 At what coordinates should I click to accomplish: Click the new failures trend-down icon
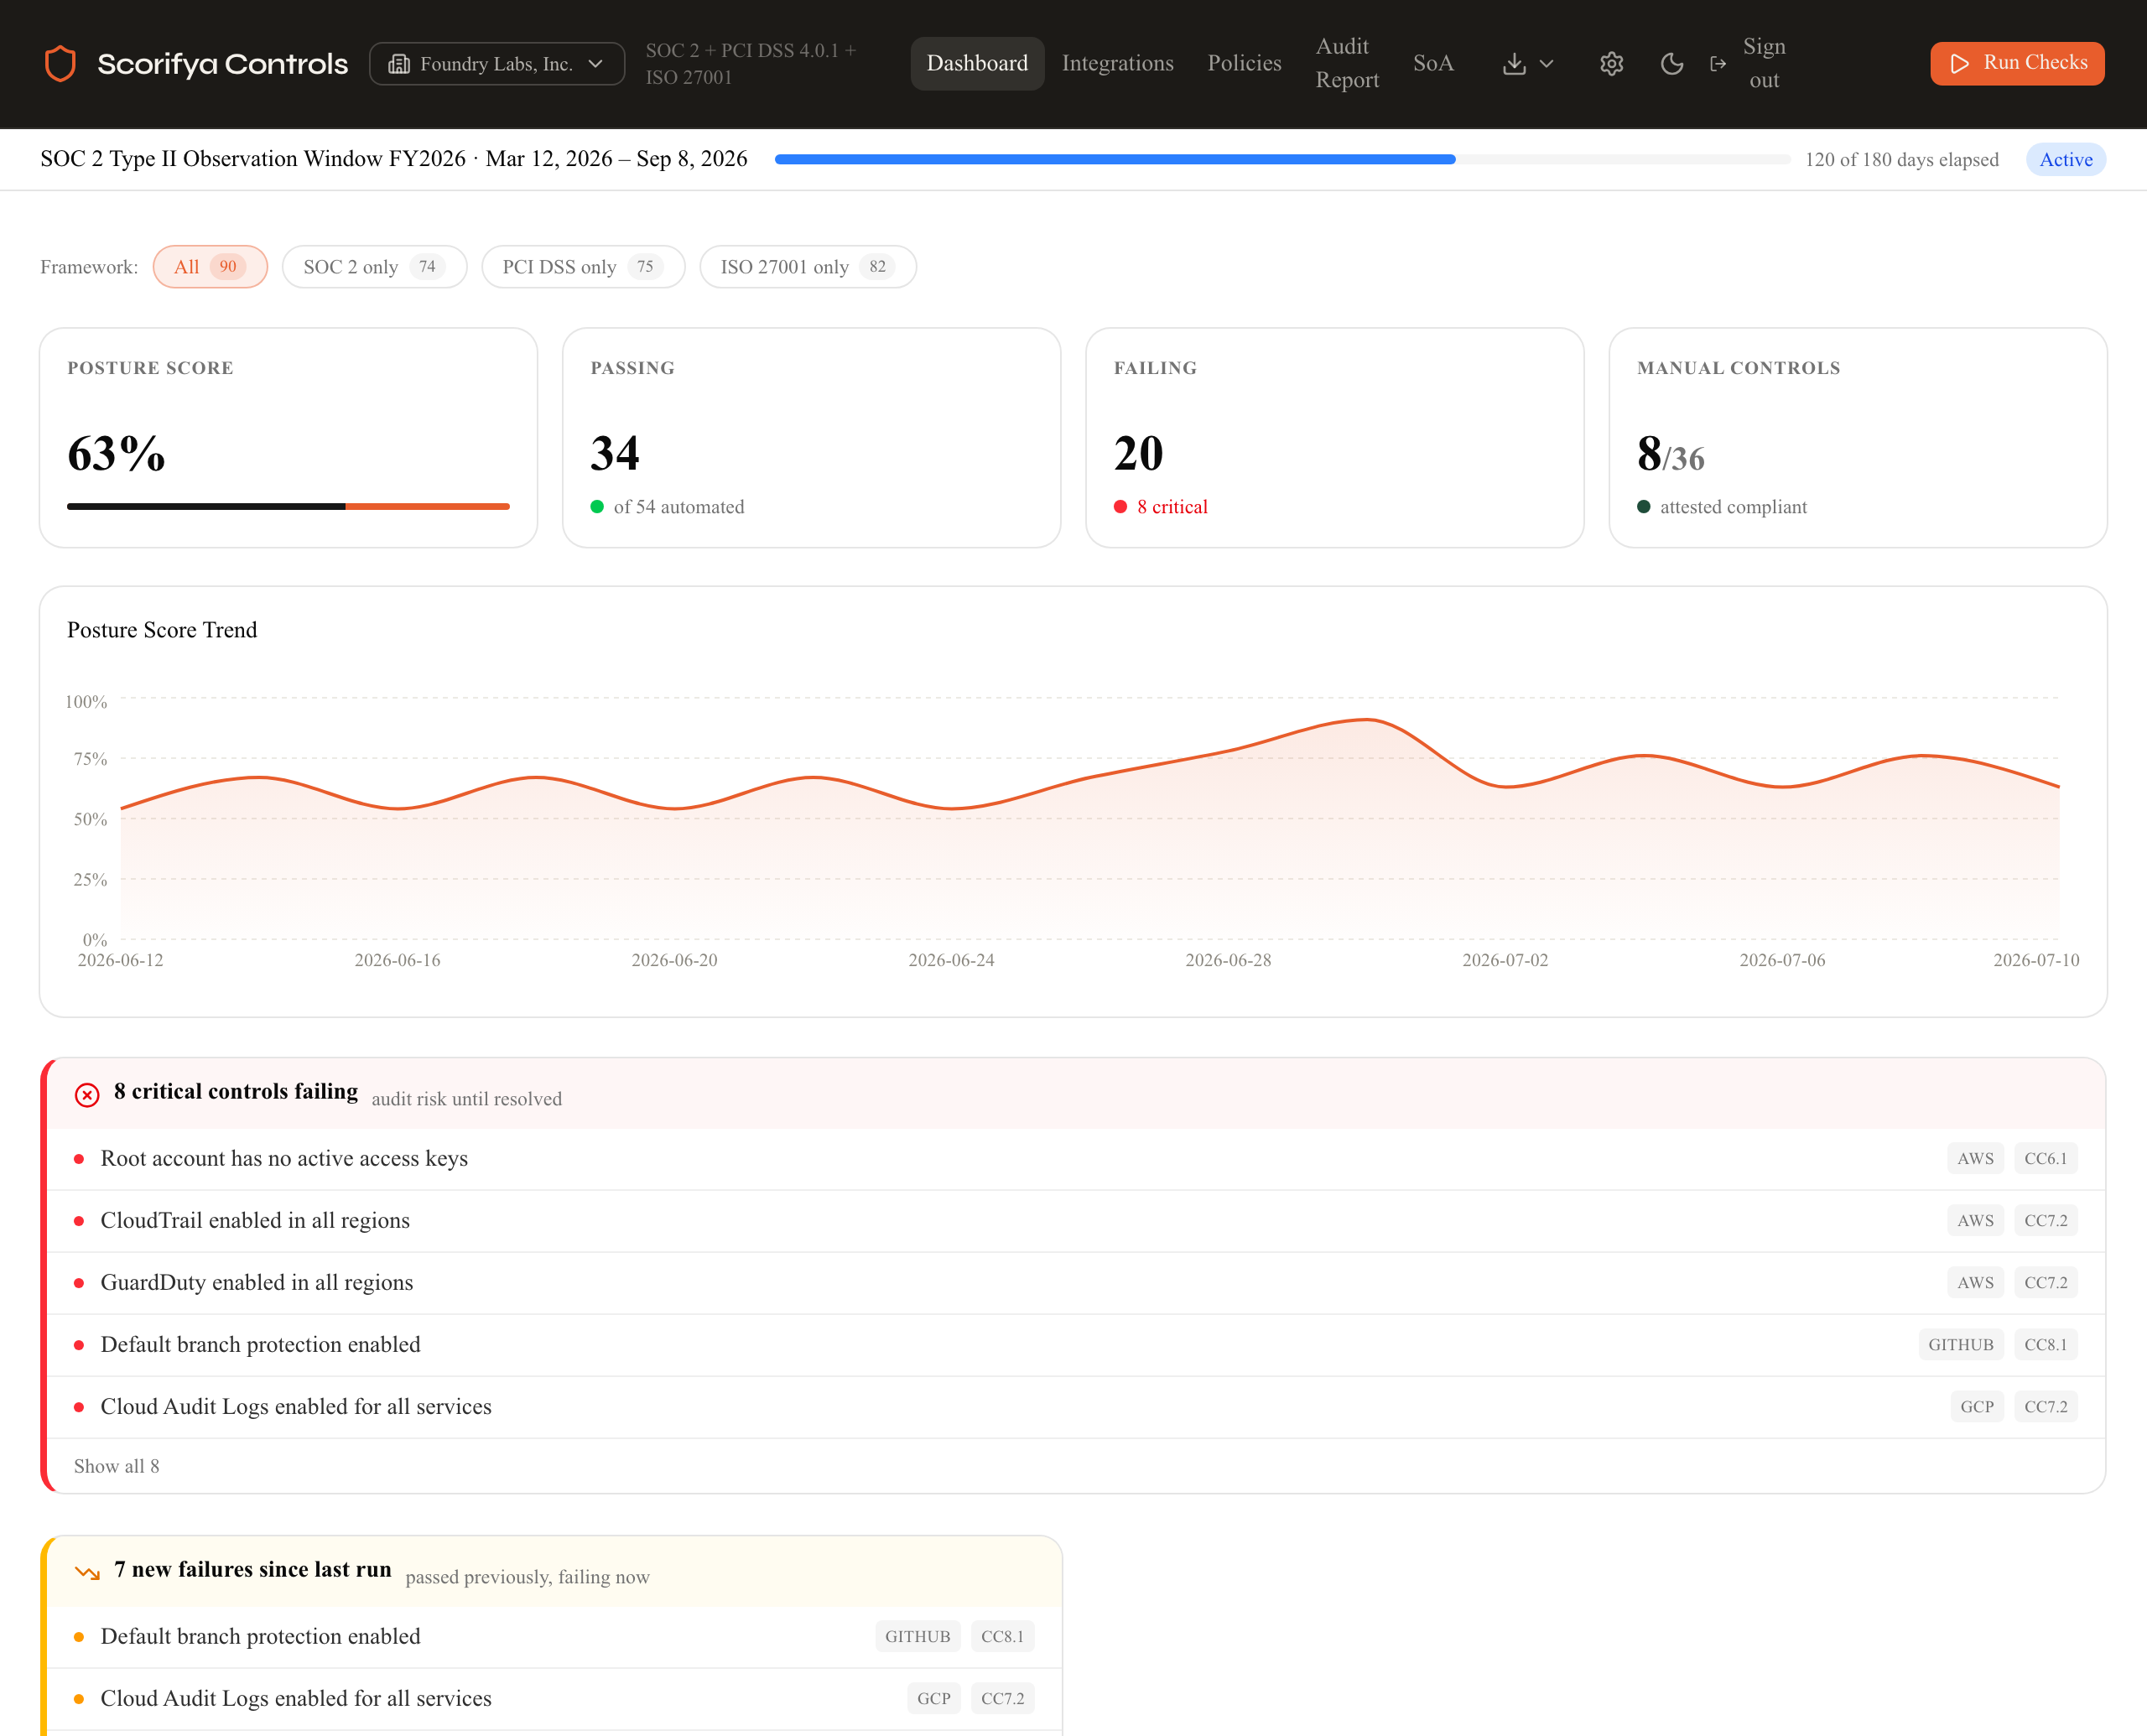tap(87, 1573)
